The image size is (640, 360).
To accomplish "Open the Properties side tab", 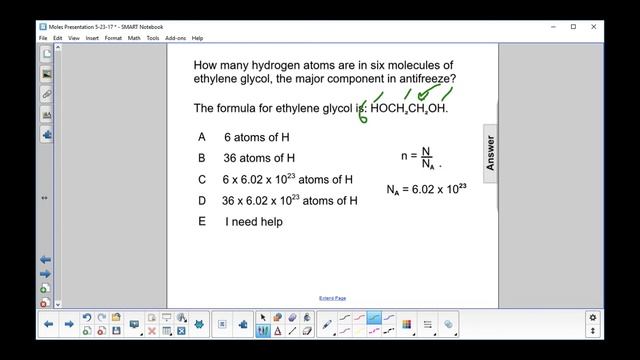I will [47, 115].
